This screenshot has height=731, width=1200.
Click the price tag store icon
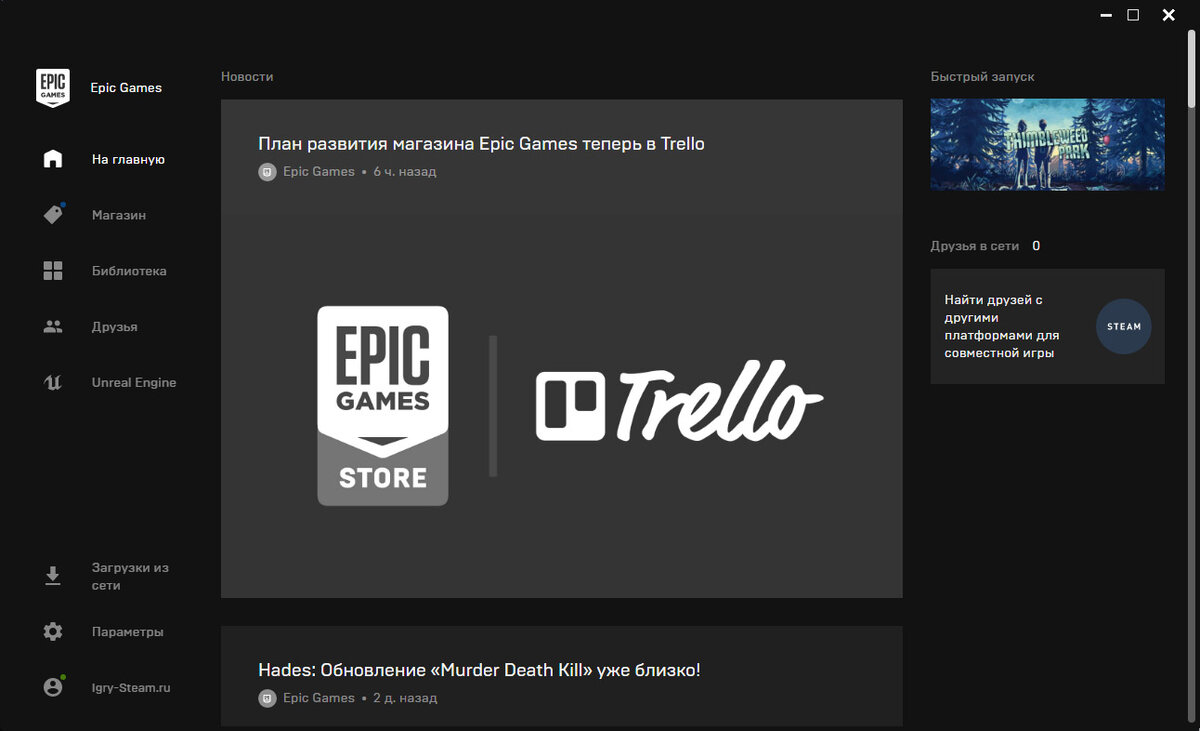[x=53, y=214]
